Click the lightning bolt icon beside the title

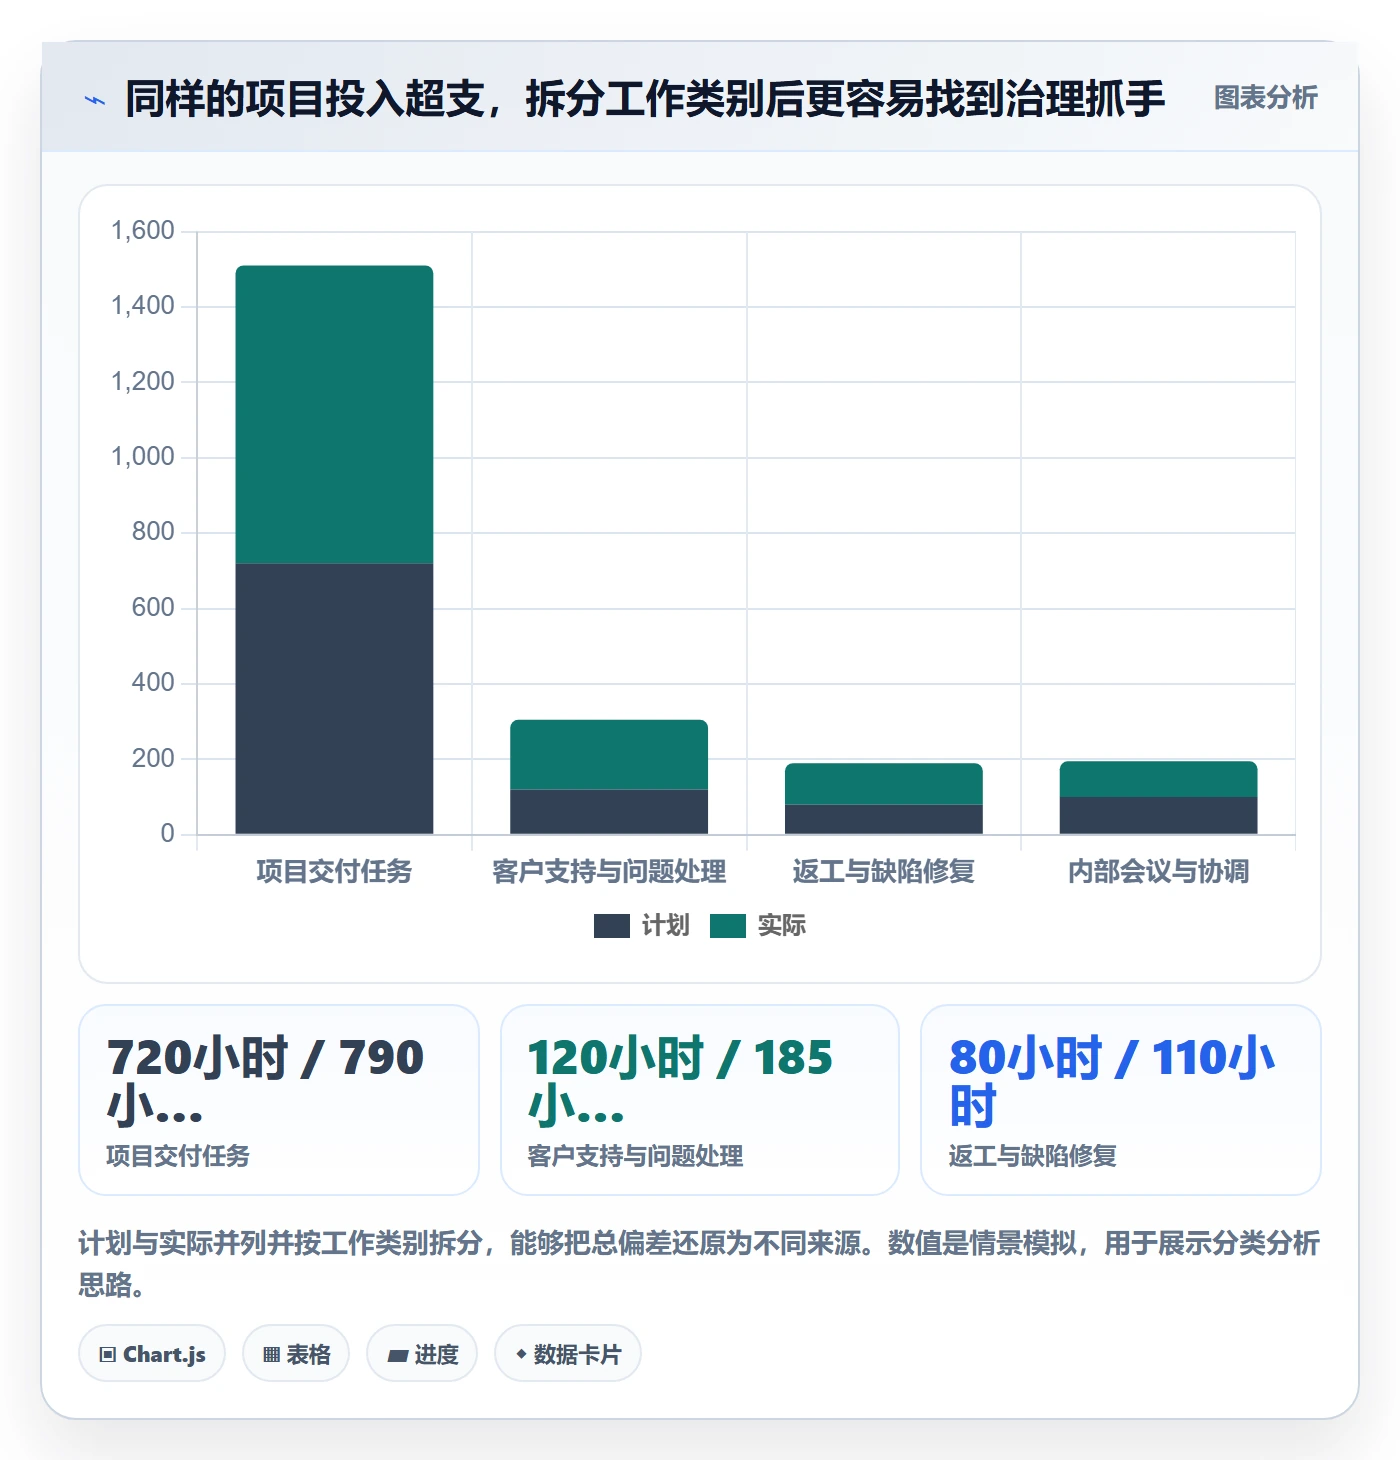(x=95, y=100)
